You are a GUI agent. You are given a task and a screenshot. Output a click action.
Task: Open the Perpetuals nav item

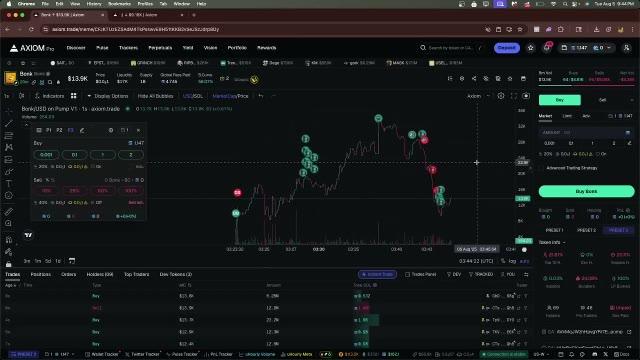point(160,48)
